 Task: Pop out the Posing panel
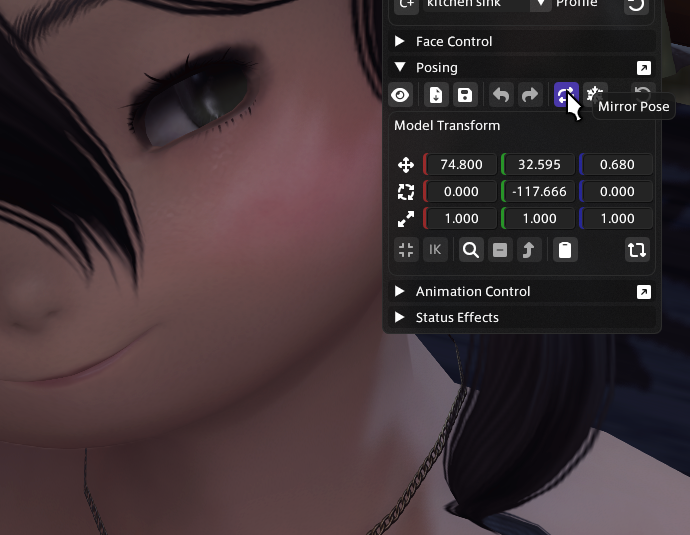click(x=644, y=68)
